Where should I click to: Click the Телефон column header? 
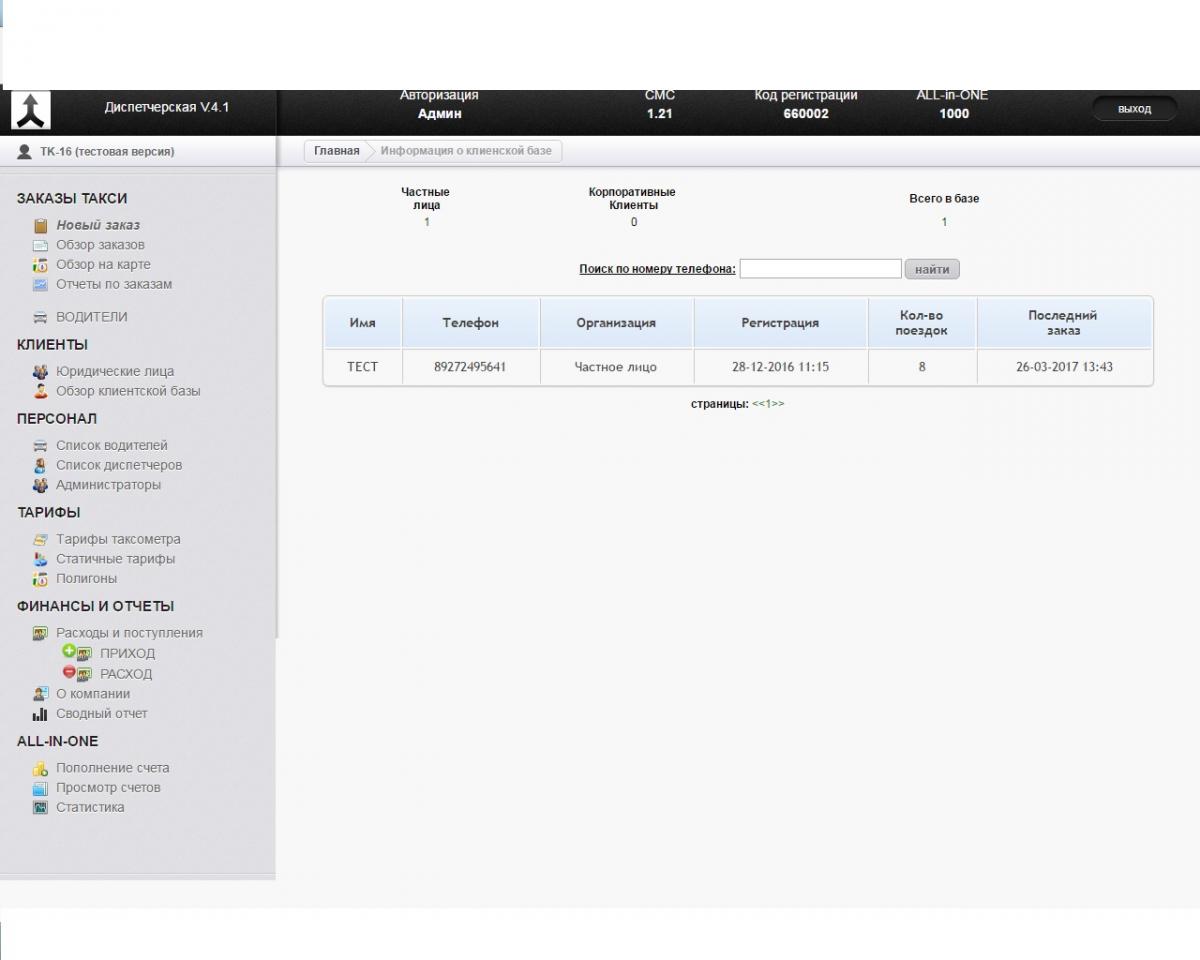(471, 323)
